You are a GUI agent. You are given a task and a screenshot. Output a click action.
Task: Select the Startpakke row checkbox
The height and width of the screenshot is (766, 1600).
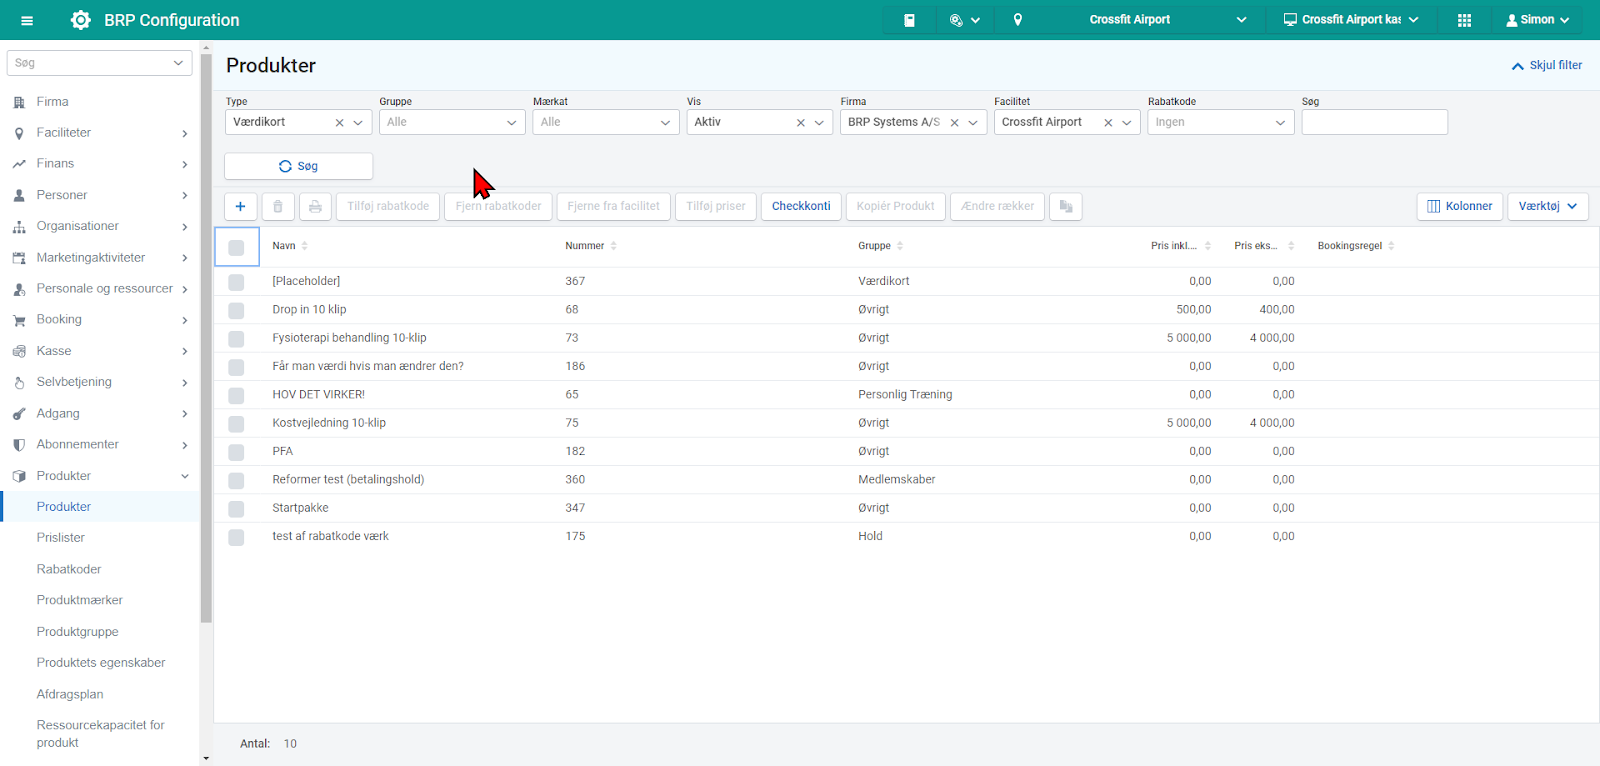[236, 509]
